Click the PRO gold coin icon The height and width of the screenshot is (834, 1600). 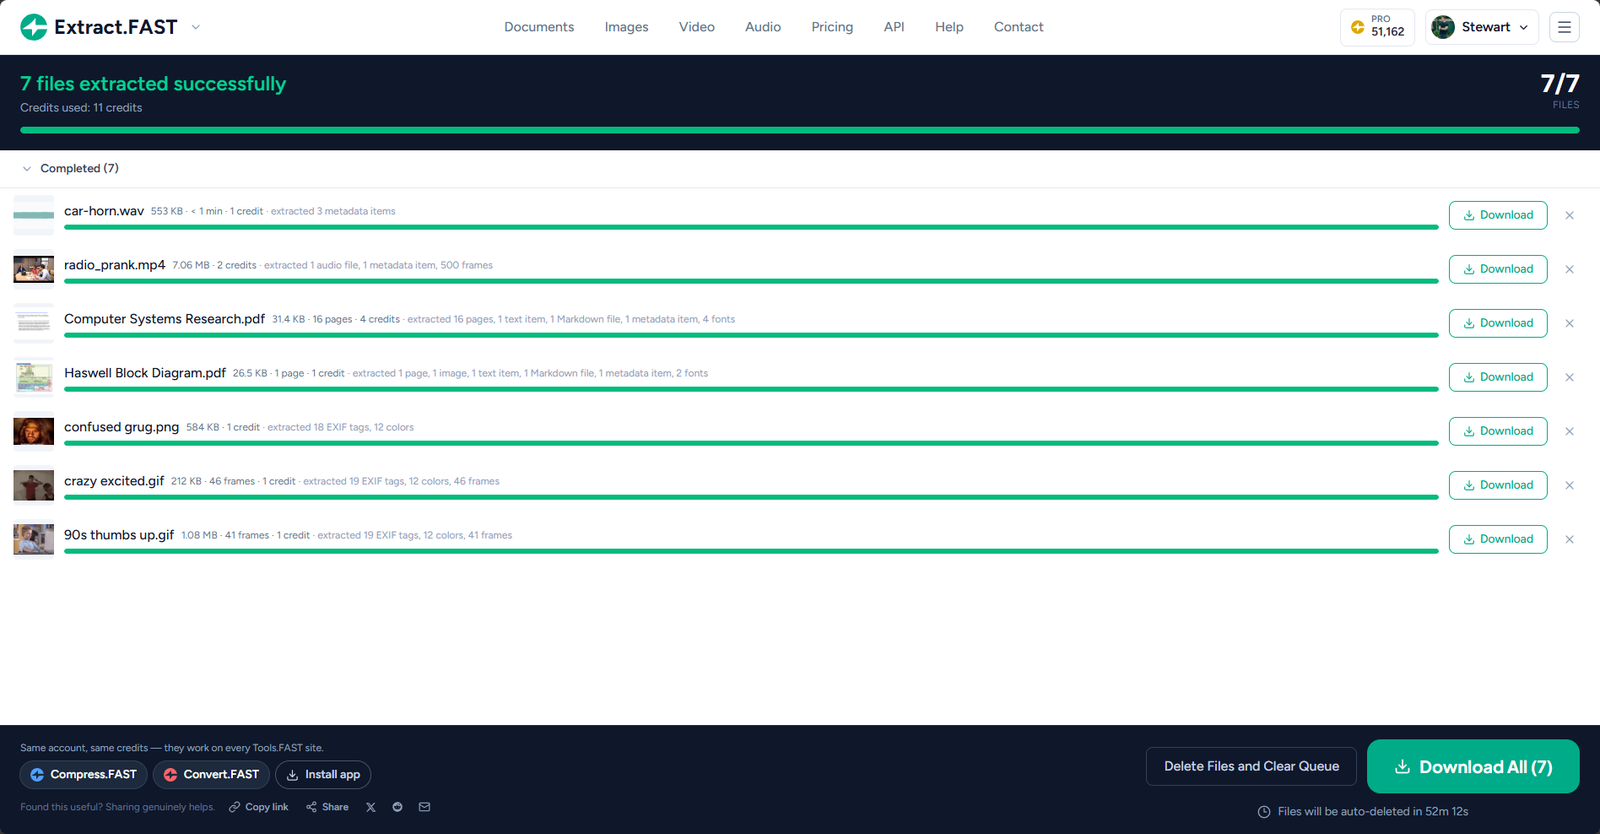(x=1357, y=27)
